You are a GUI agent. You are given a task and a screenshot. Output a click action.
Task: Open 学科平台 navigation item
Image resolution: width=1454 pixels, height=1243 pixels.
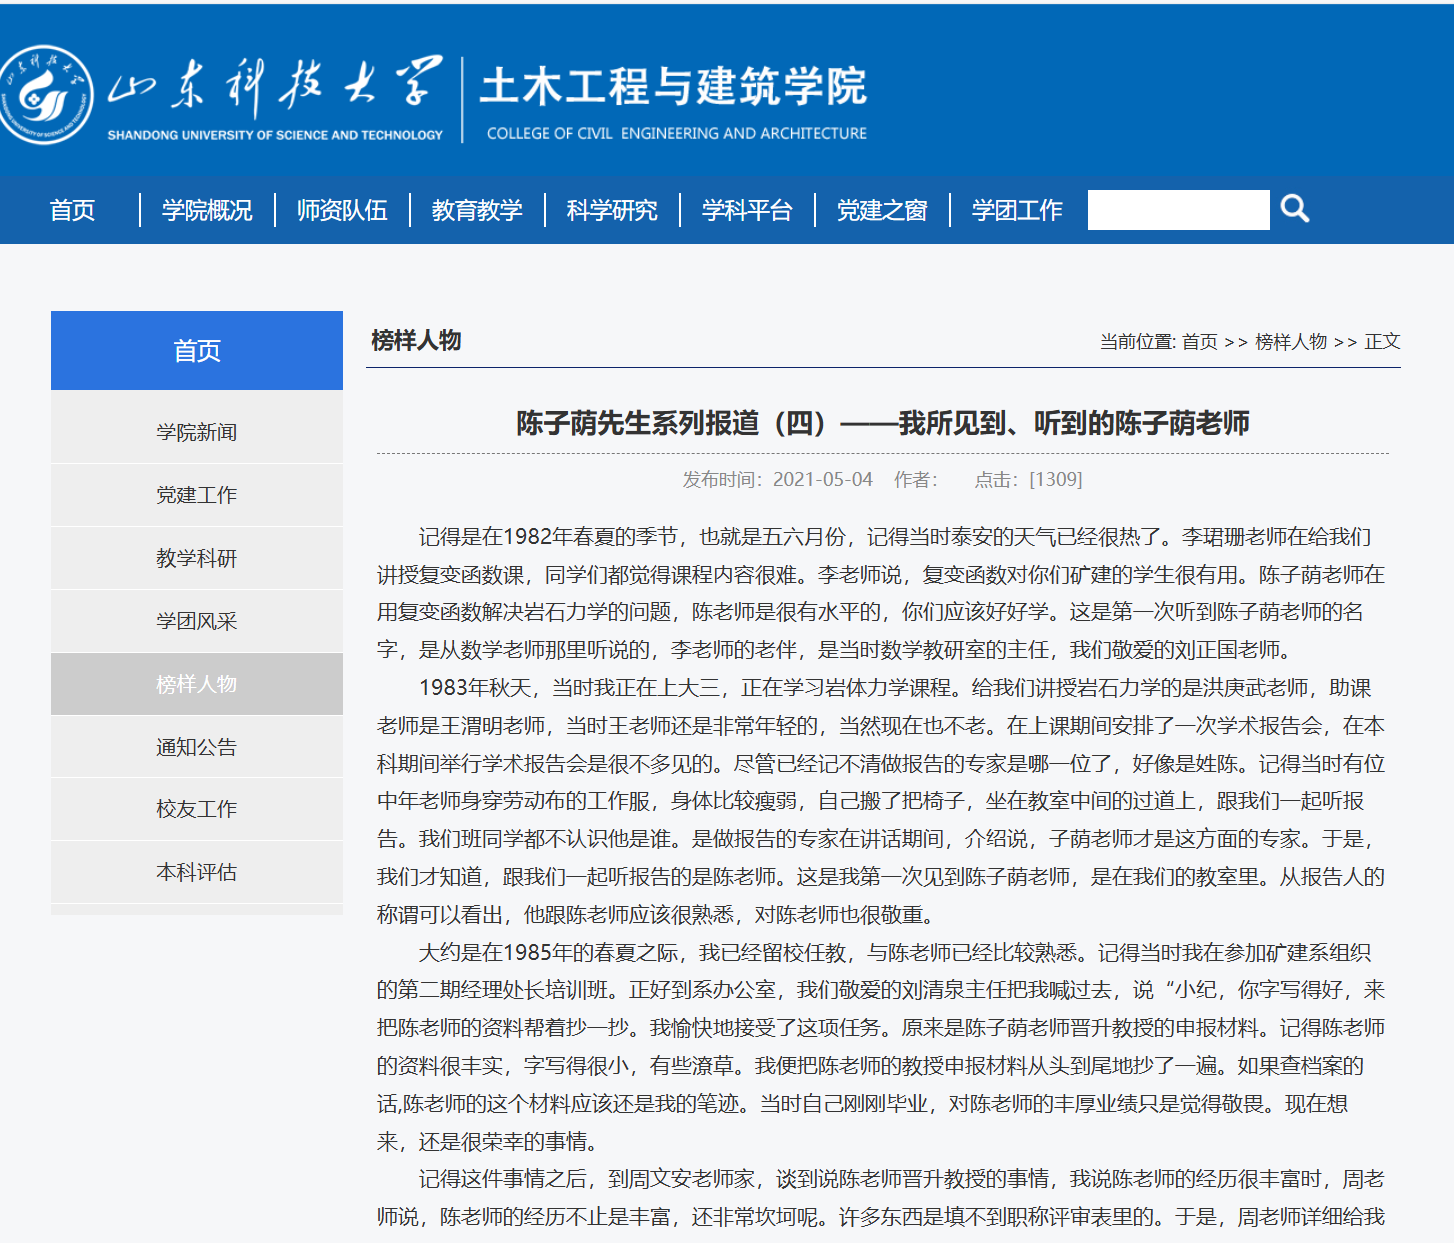(x=747, y=210)
